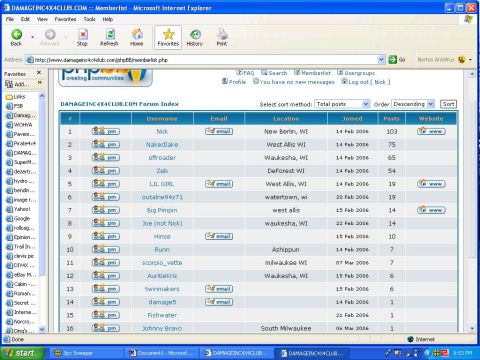Click pm icon for user Nick
Image resolution: width=480 pixels, height=360 pixels.
(x=106, y=131)
